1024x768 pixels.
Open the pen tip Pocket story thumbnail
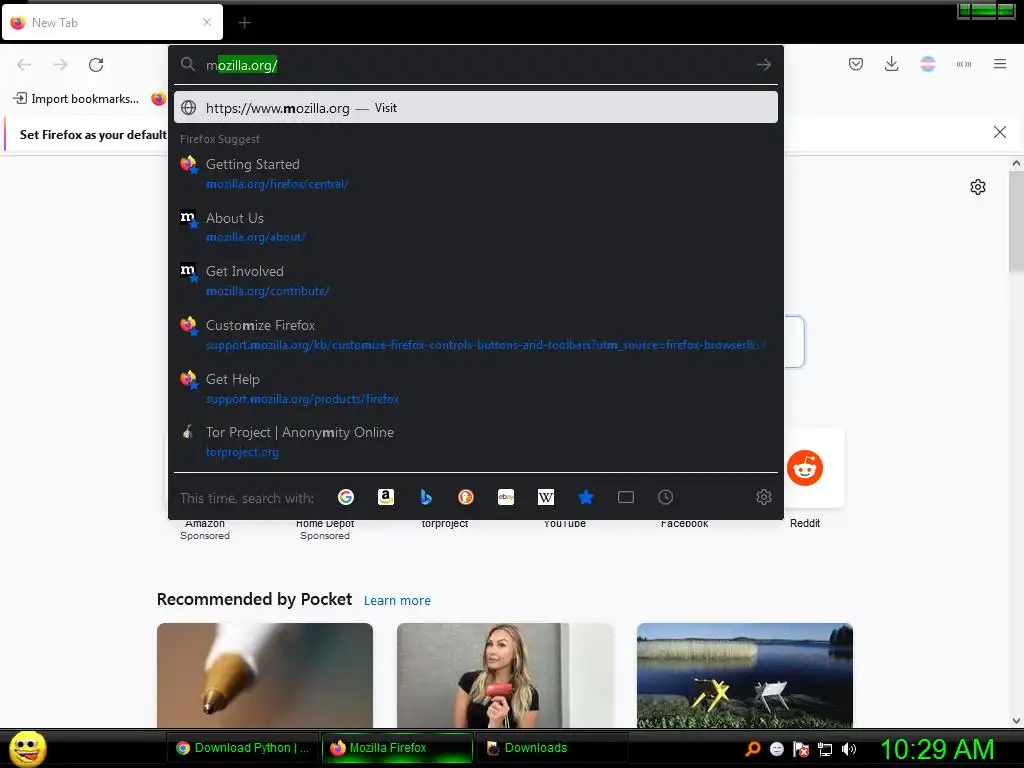click(x=264, y=675)
